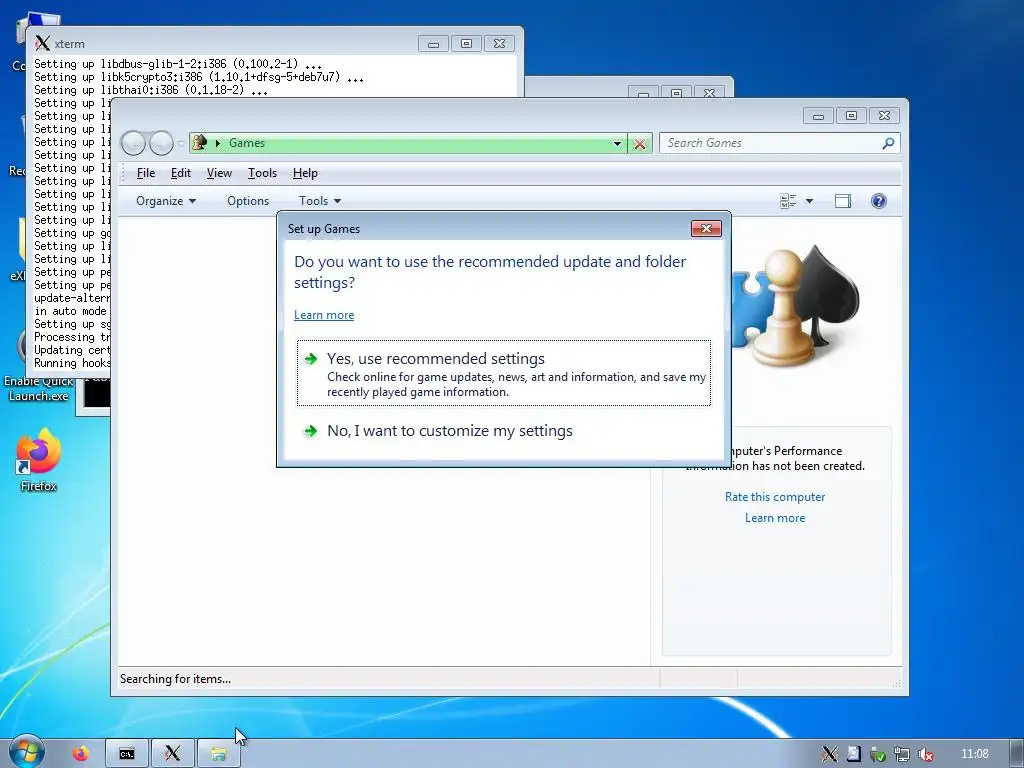Expand the Organize dropdown
This screenshot has width=1024, height=768.
166,201
